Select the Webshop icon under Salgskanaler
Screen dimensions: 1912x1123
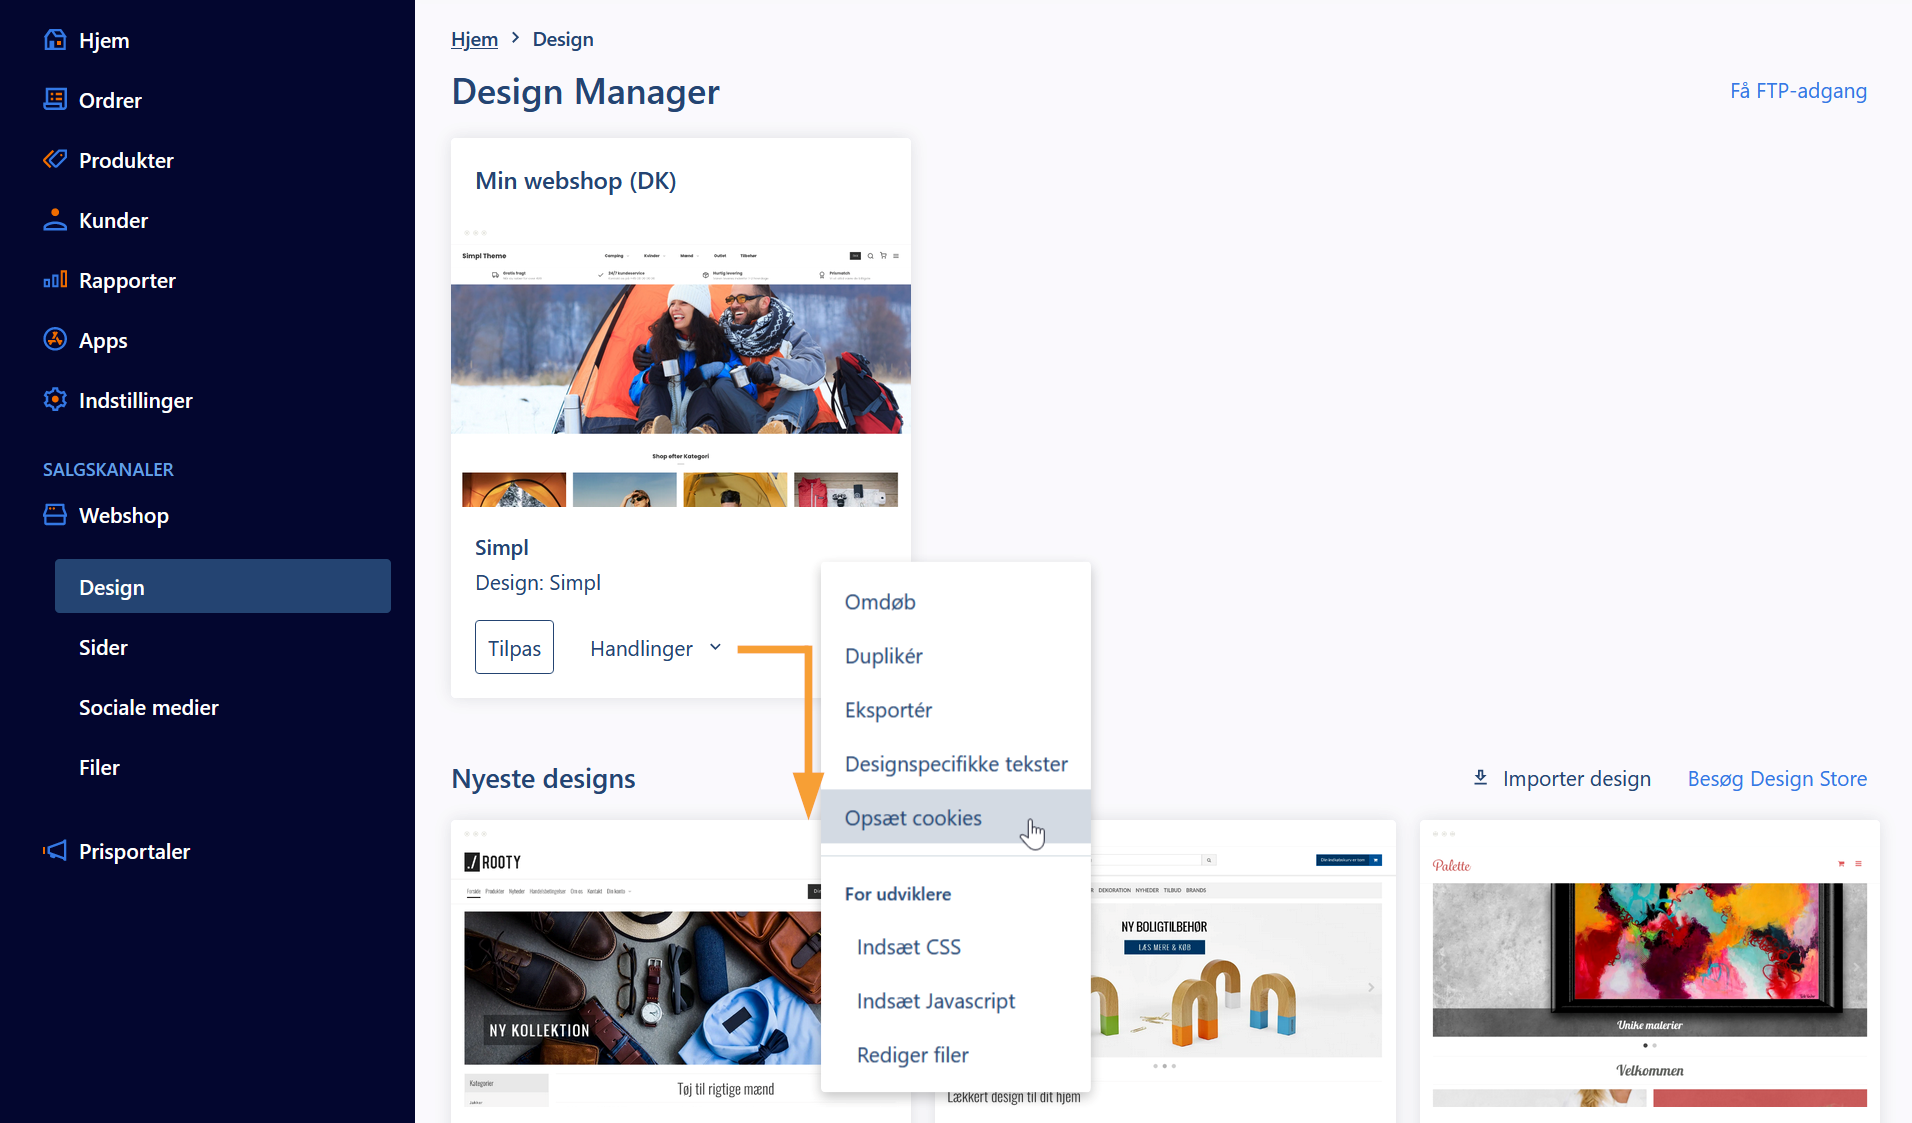click(55, 514)
